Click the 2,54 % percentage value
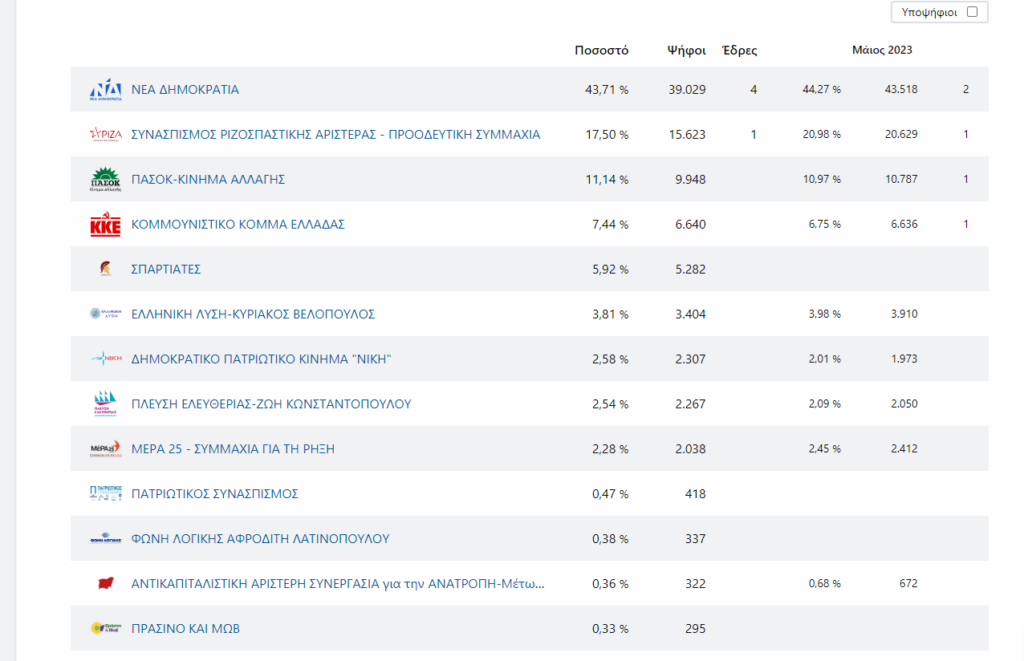 point(610,404)
